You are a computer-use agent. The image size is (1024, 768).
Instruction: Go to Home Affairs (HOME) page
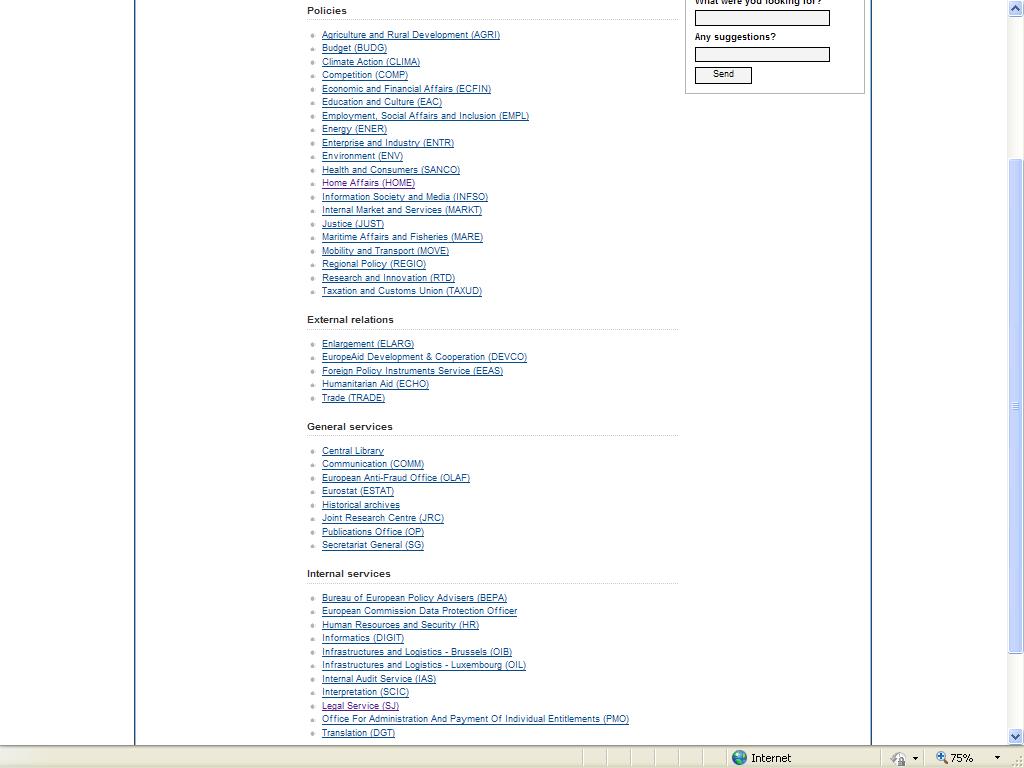tap(368, 183)
